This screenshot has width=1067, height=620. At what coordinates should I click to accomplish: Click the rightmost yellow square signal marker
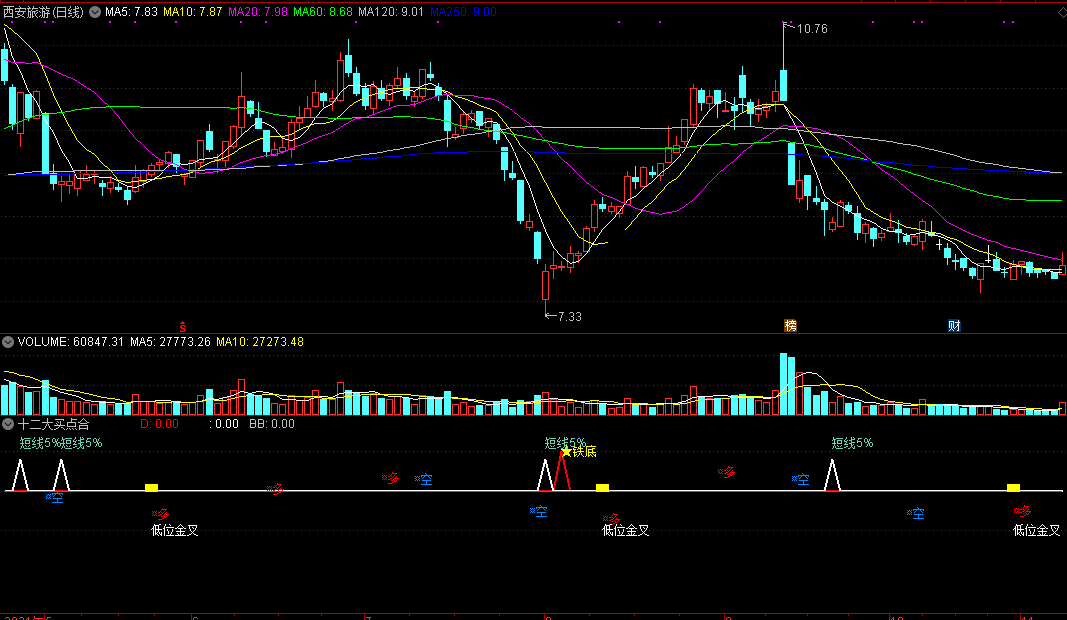(x=1013, y=487)
